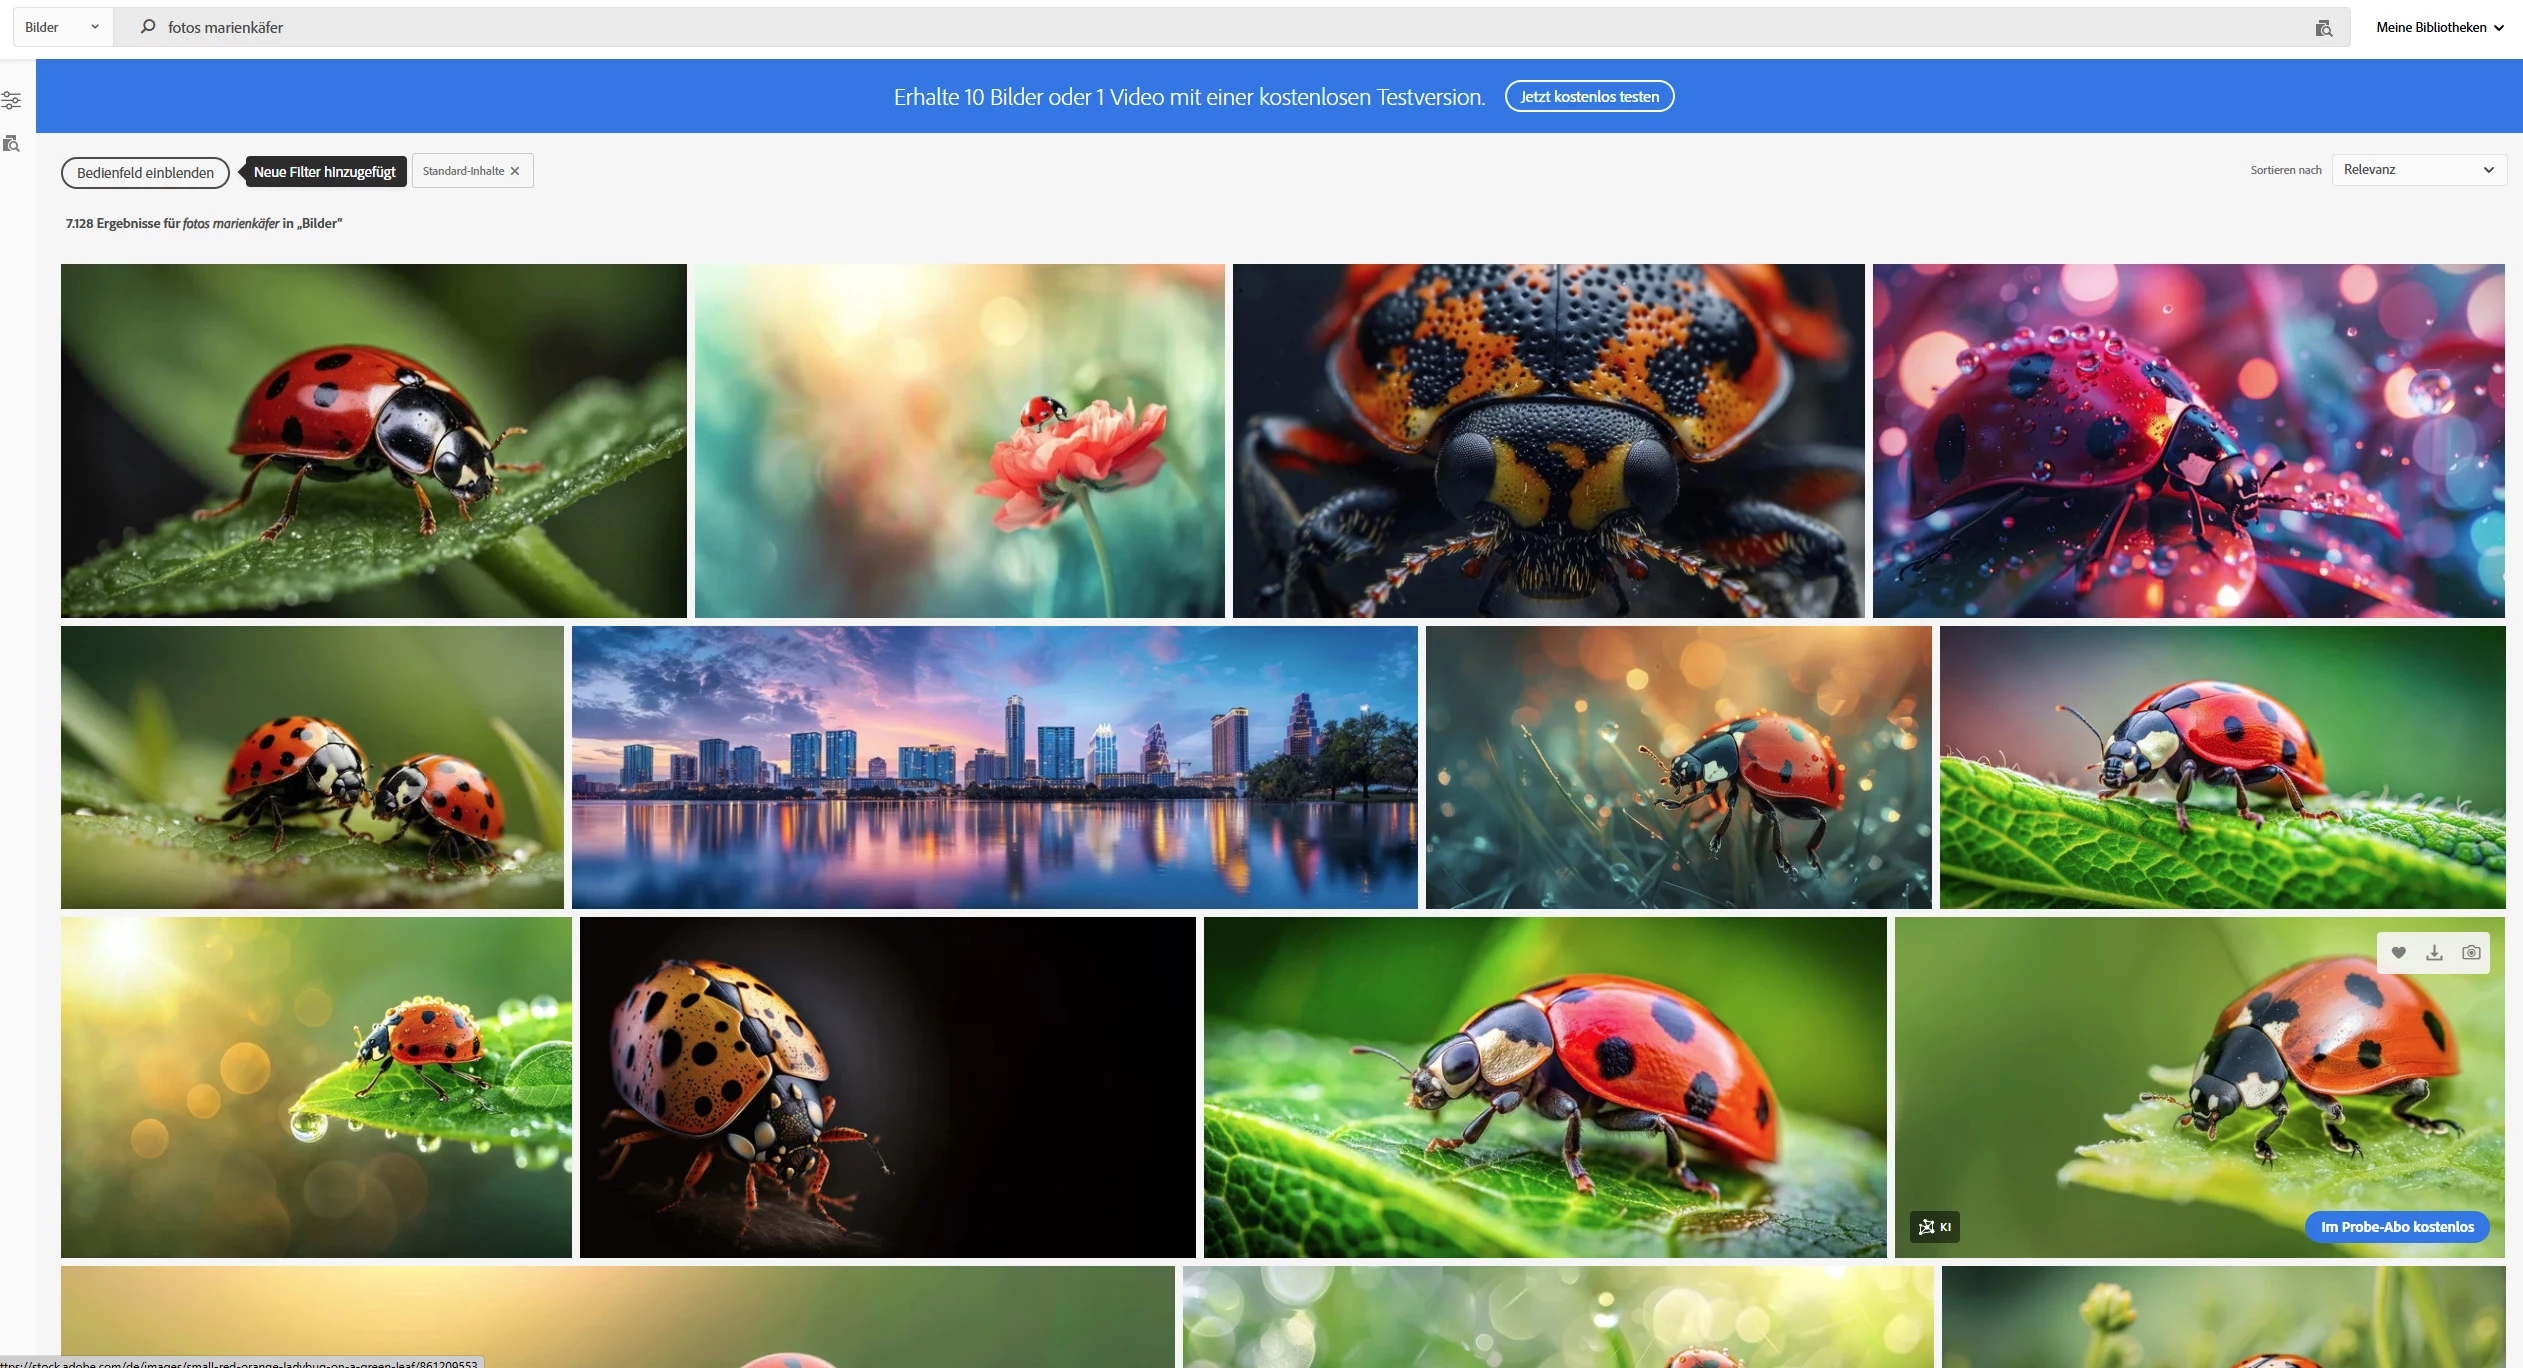The image size is (2523, 1368).
Task: Expand the Relevanz sort dropdown
Action: pos(2418,170)
